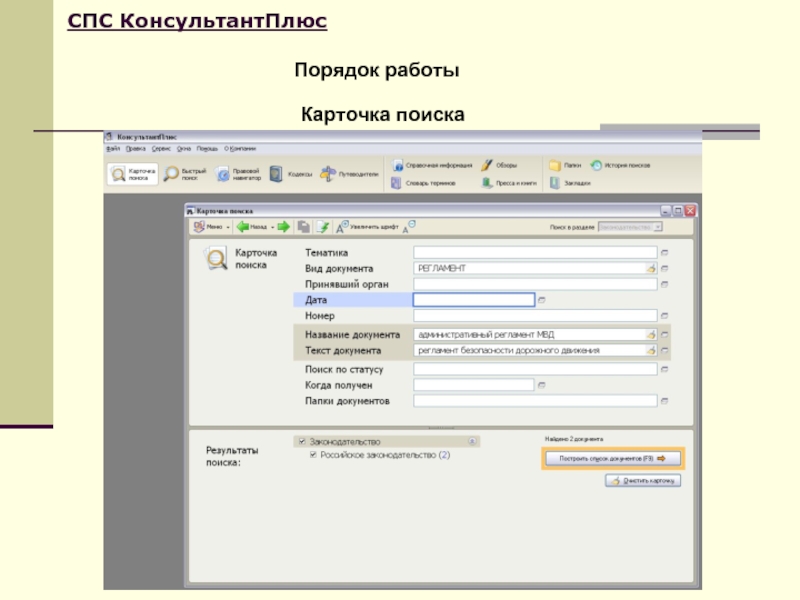Click Построить список документов button
This screenshot has width=800, height=600.
pos(614,458)
